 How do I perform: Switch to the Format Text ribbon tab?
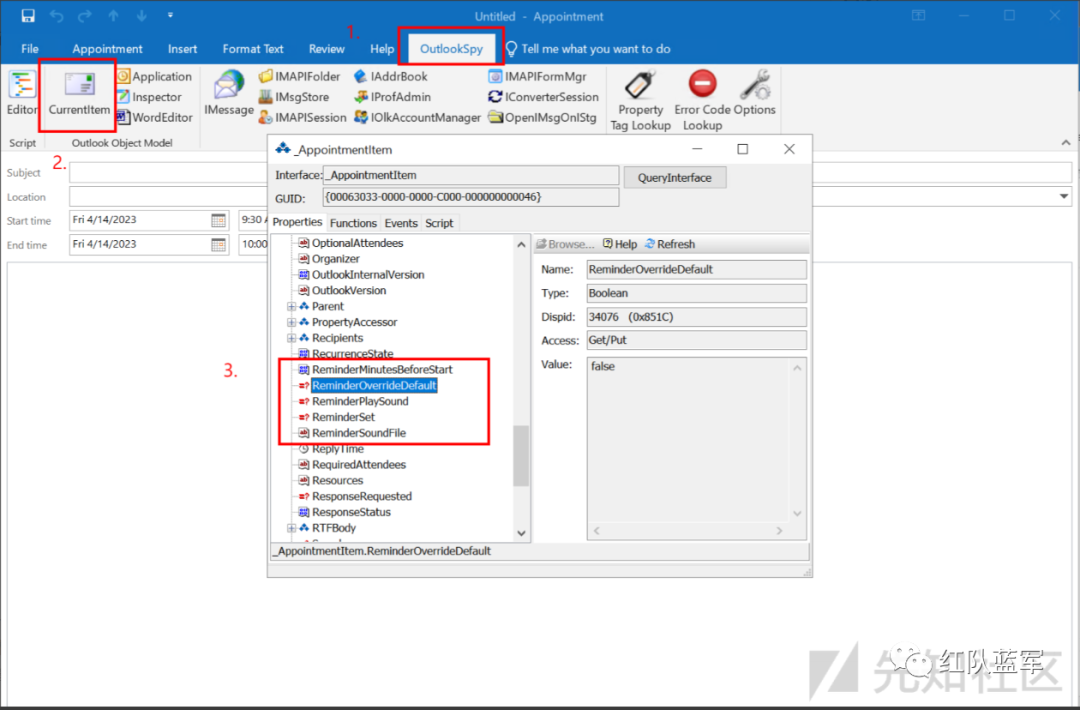[253, 49]
